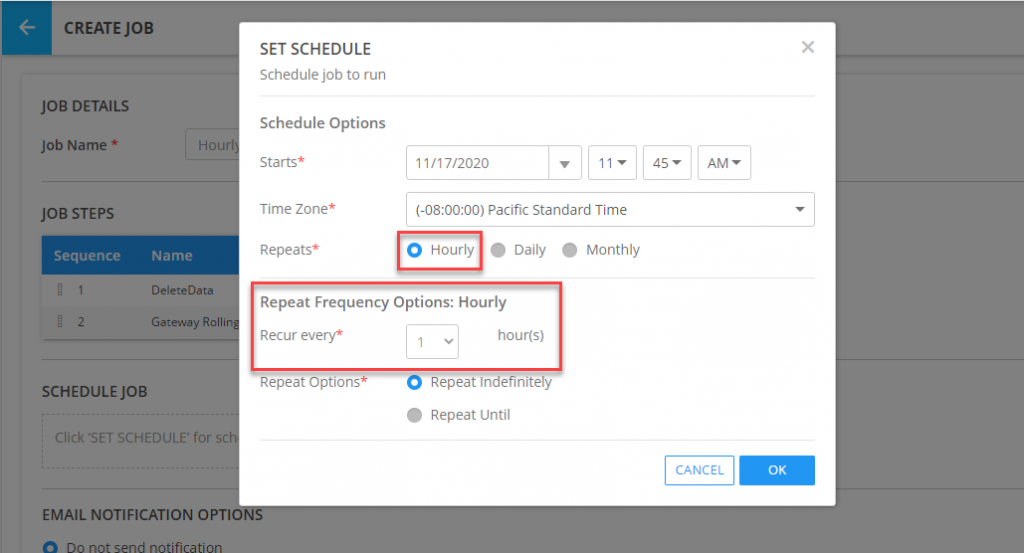The width and height of the screenshot is (1024, 553).
Task: Click the start date input field
Action: click(x=478, y=163)
